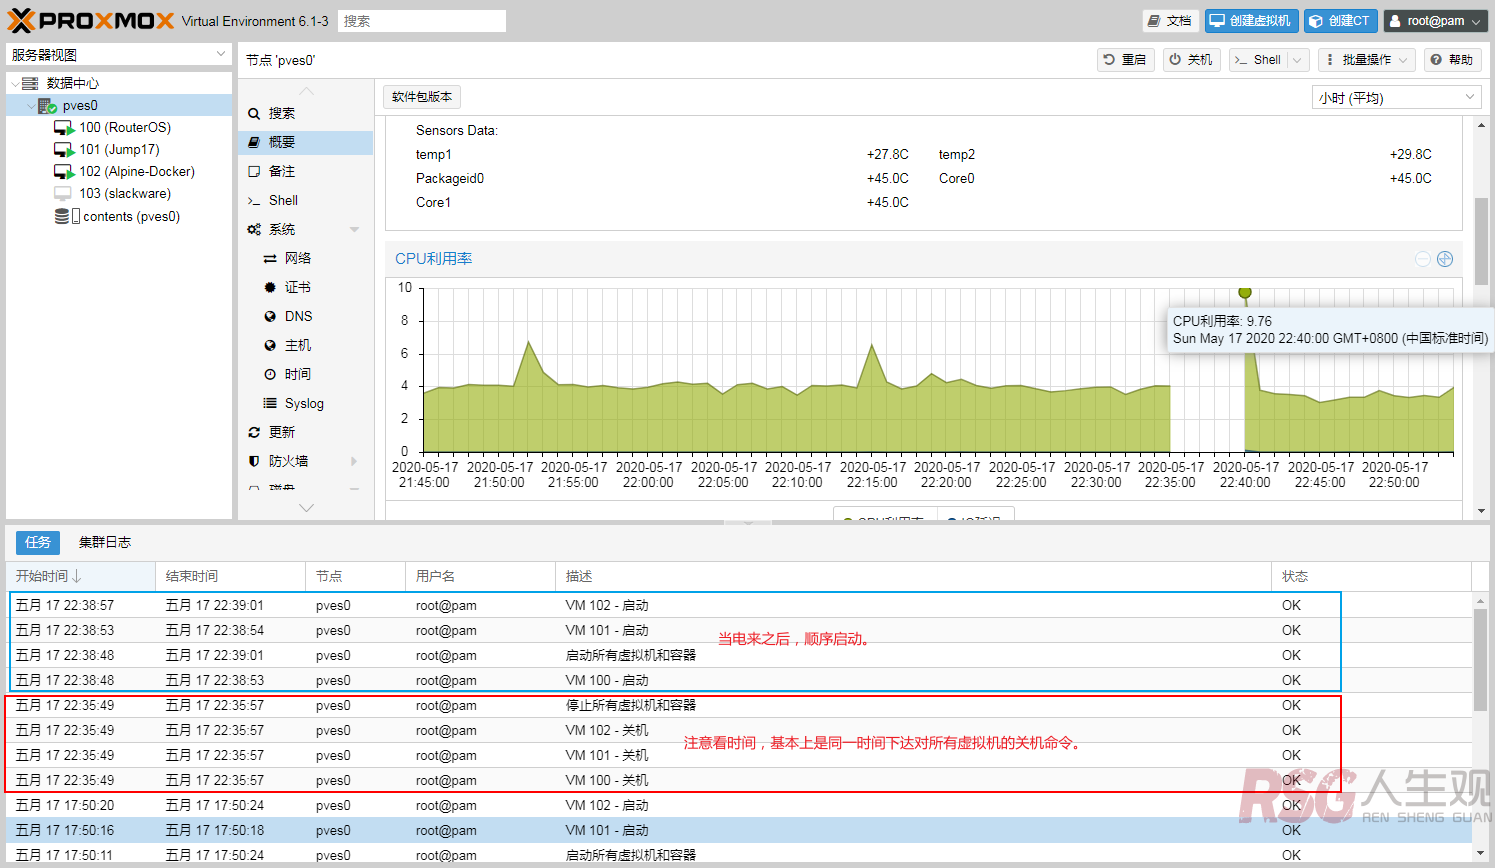Switch to the 任务 tasks tab
Image resolution: width=1495 pixels, height=868 pixels.
38,542
